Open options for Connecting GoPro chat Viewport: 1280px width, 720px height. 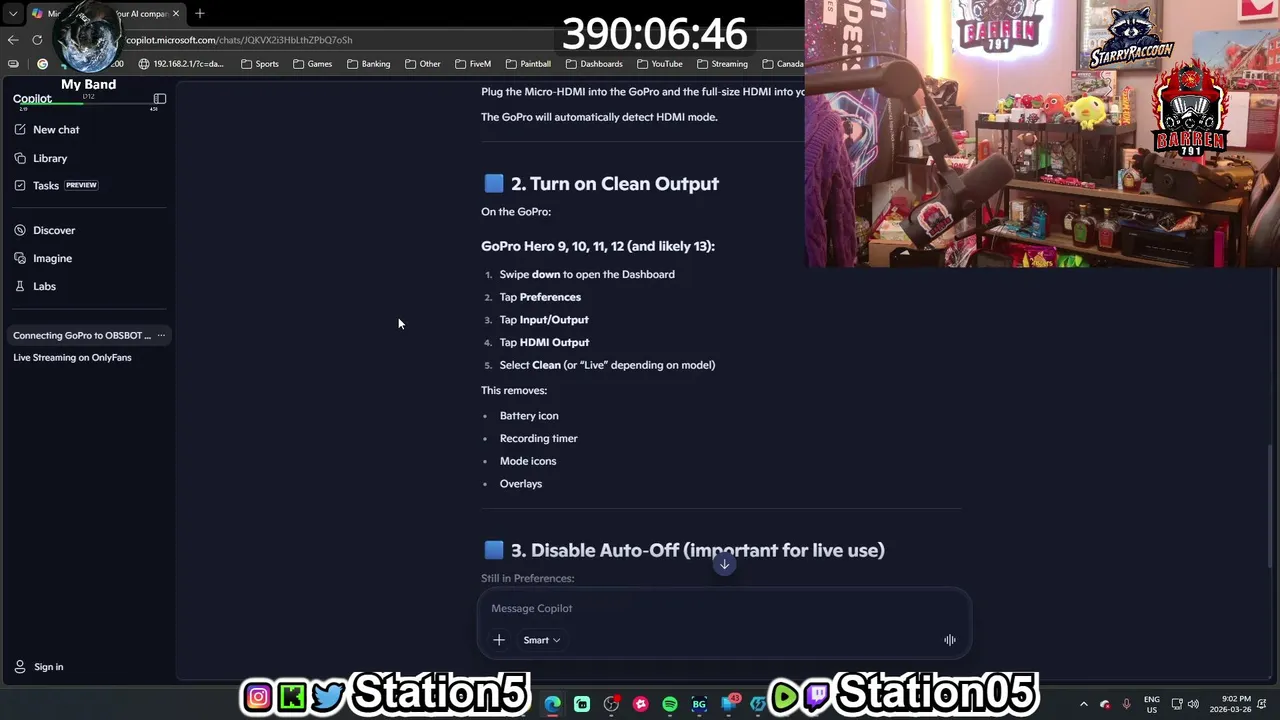point(161,336)
